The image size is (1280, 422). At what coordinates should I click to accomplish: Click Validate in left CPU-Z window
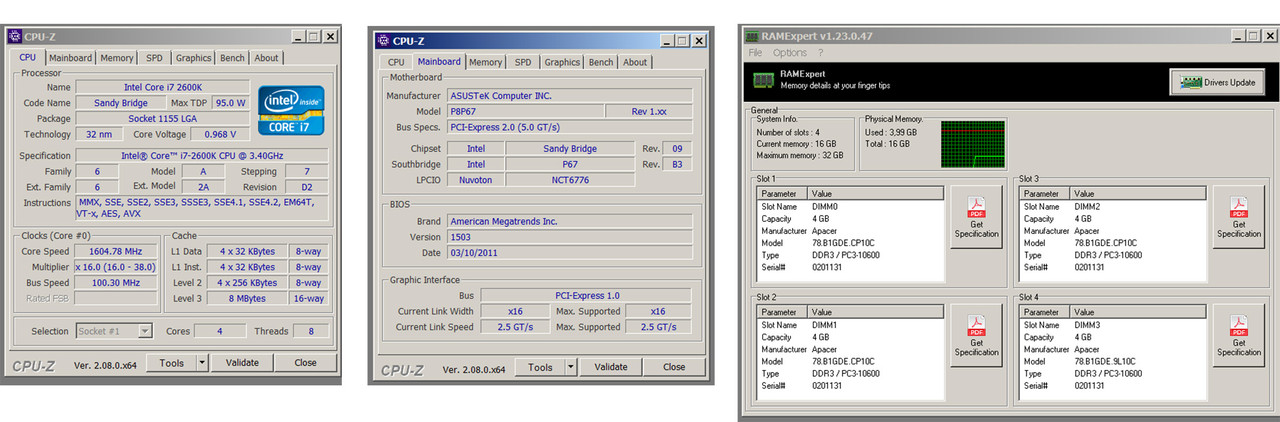(x=242, y=363)
